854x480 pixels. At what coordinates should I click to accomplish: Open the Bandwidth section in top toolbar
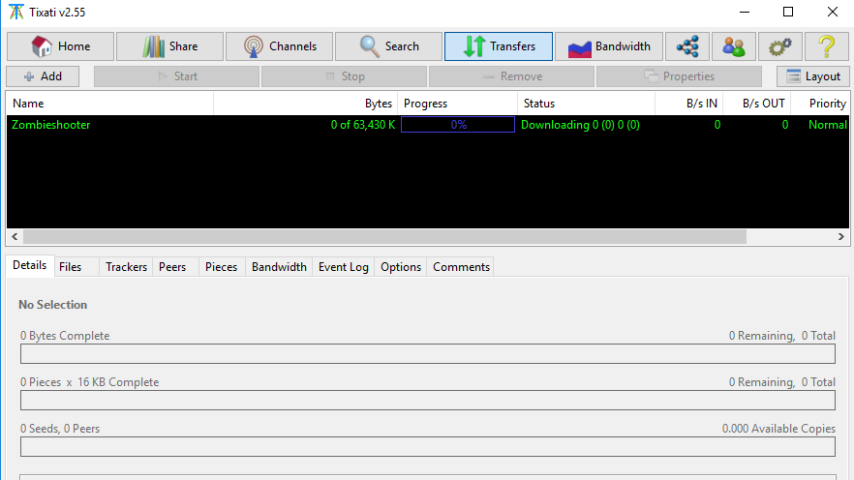(609, 46)
